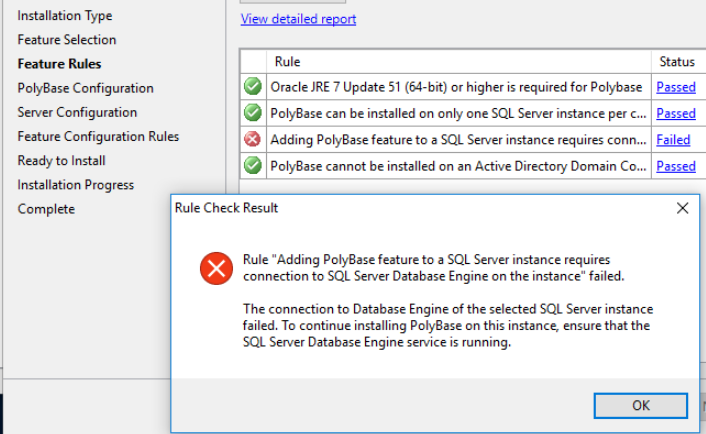Click green check icon for Active Directory rule
Viewport: 706px width, 434px height.
click(253, 166)
